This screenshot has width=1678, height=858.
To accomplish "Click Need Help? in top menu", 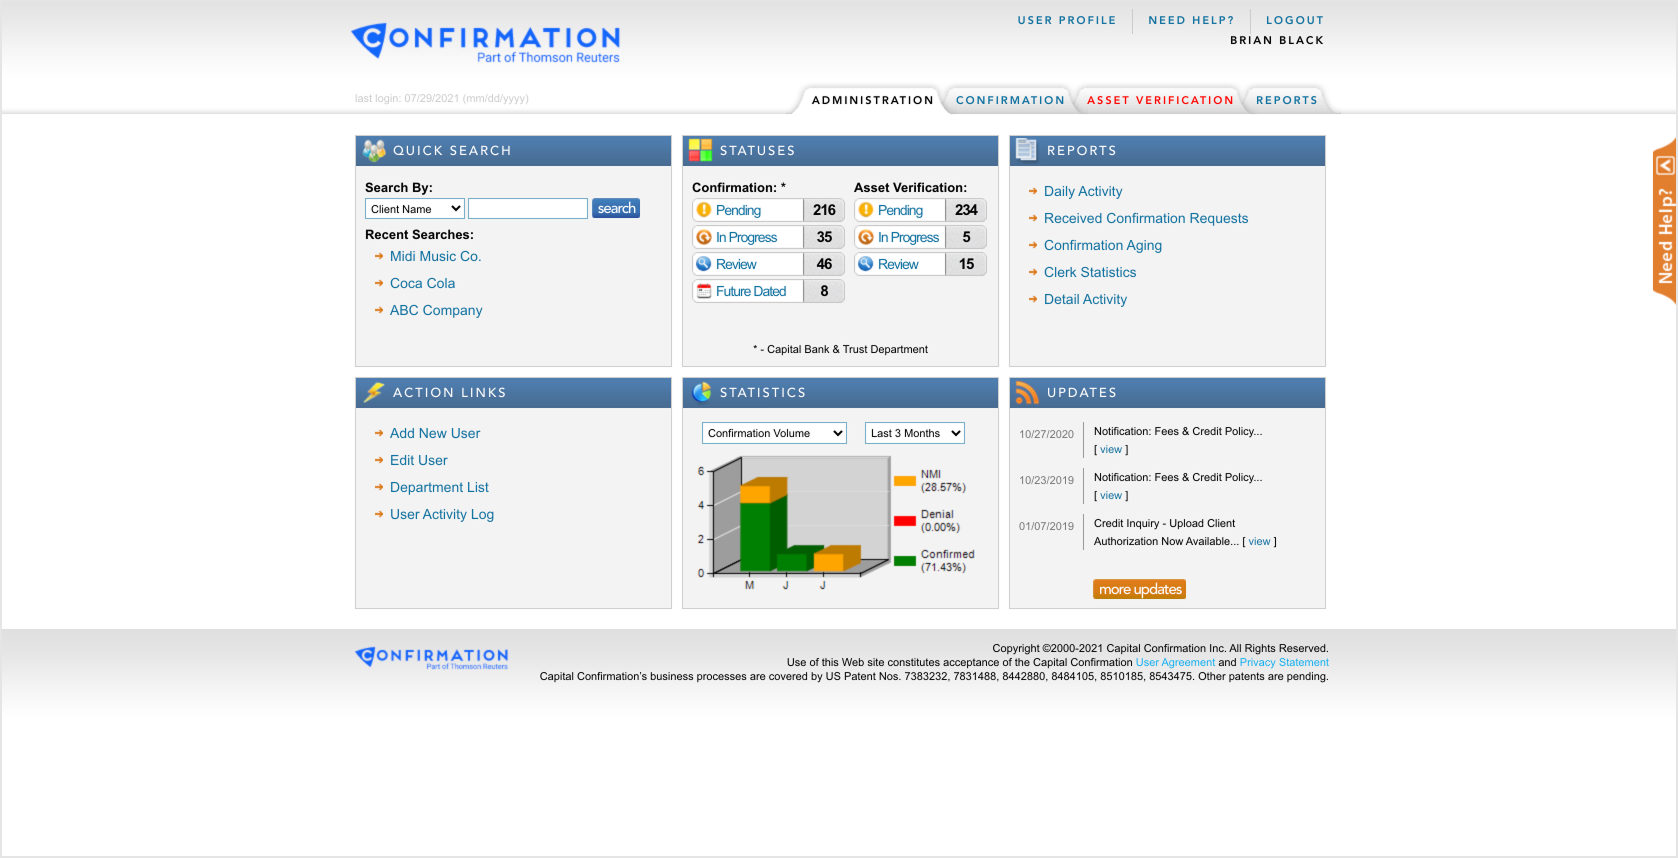I will tap(1191, 20).
